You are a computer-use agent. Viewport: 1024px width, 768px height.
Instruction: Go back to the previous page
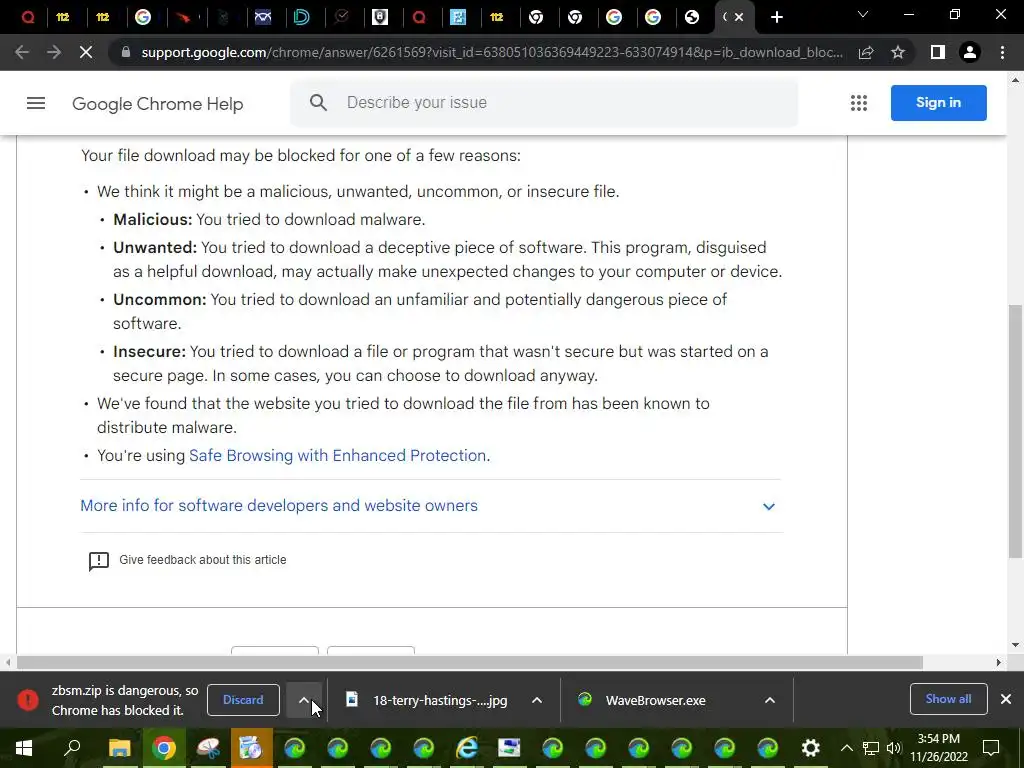(x=22, y=52)
